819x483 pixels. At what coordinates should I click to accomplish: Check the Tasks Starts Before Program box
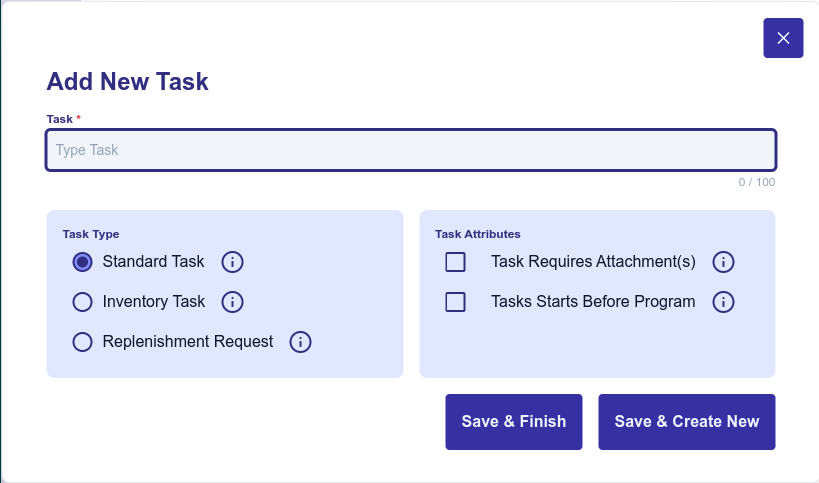(455, 302)
